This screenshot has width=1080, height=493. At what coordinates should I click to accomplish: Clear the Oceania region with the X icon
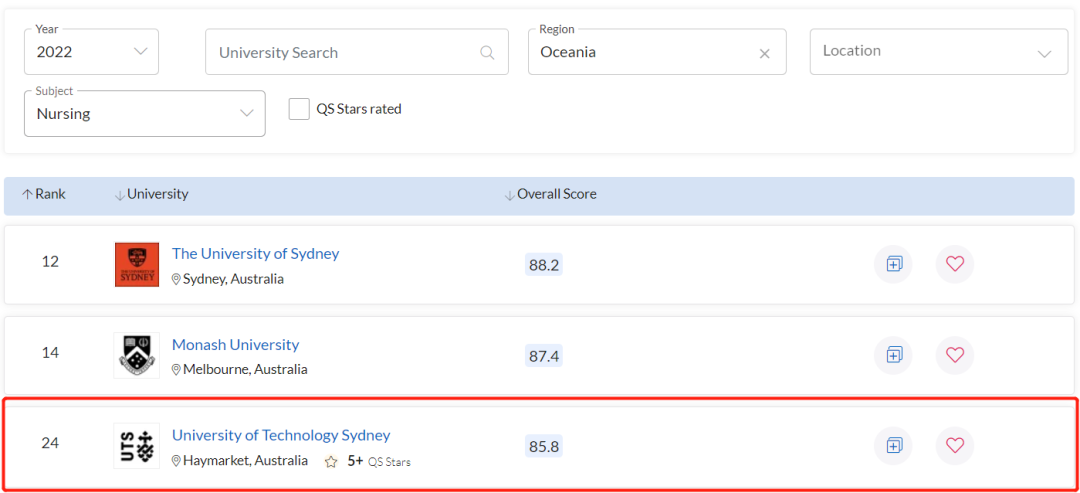(x=764, y=54)
